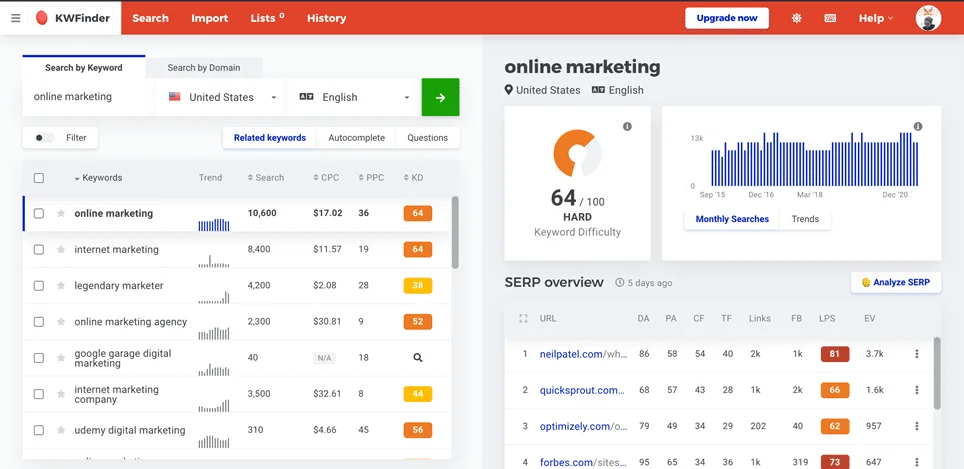The image size is (964, 469).
Task: Open more options for optimizely.com row
Action: click(917, 426)
